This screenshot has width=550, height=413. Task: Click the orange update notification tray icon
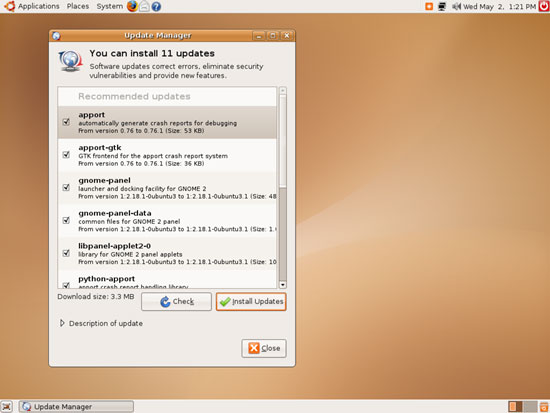pos(429,6)
